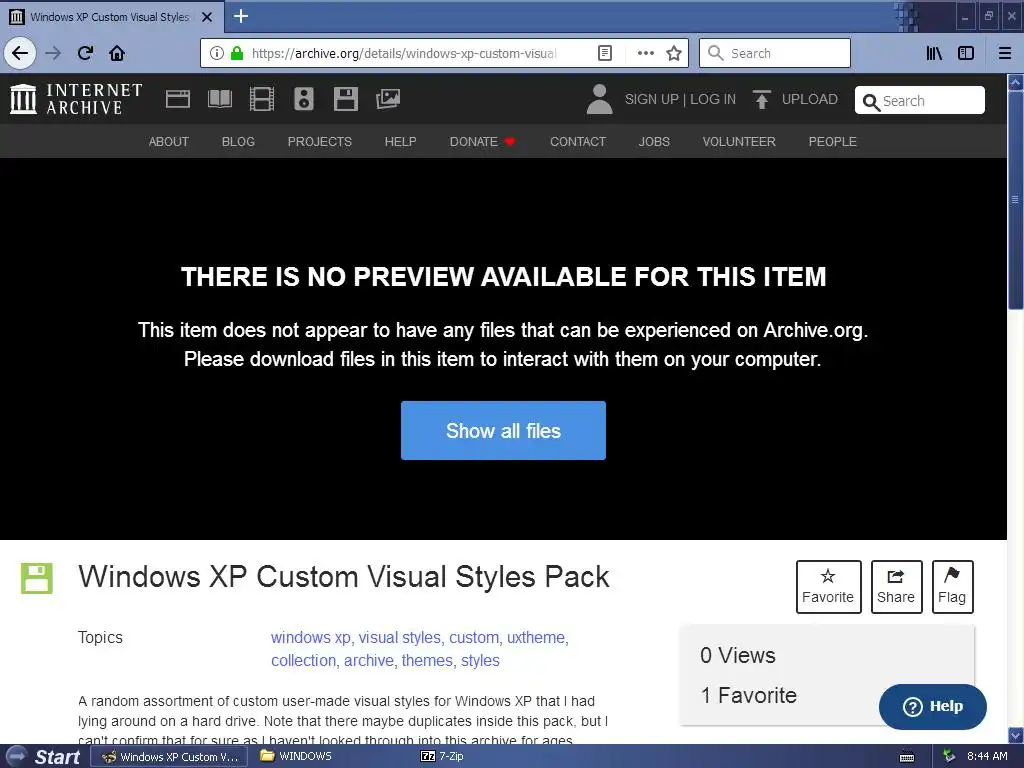
Task: Open the 'archive' topic link
Action: click(x=369, y=660)
